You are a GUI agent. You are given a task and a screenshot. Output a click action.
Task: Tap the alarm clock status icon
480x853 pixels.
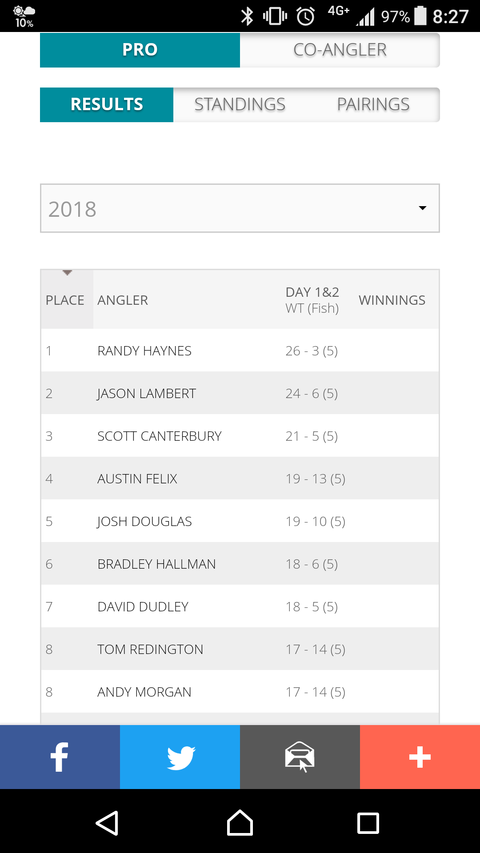point(305,16)
